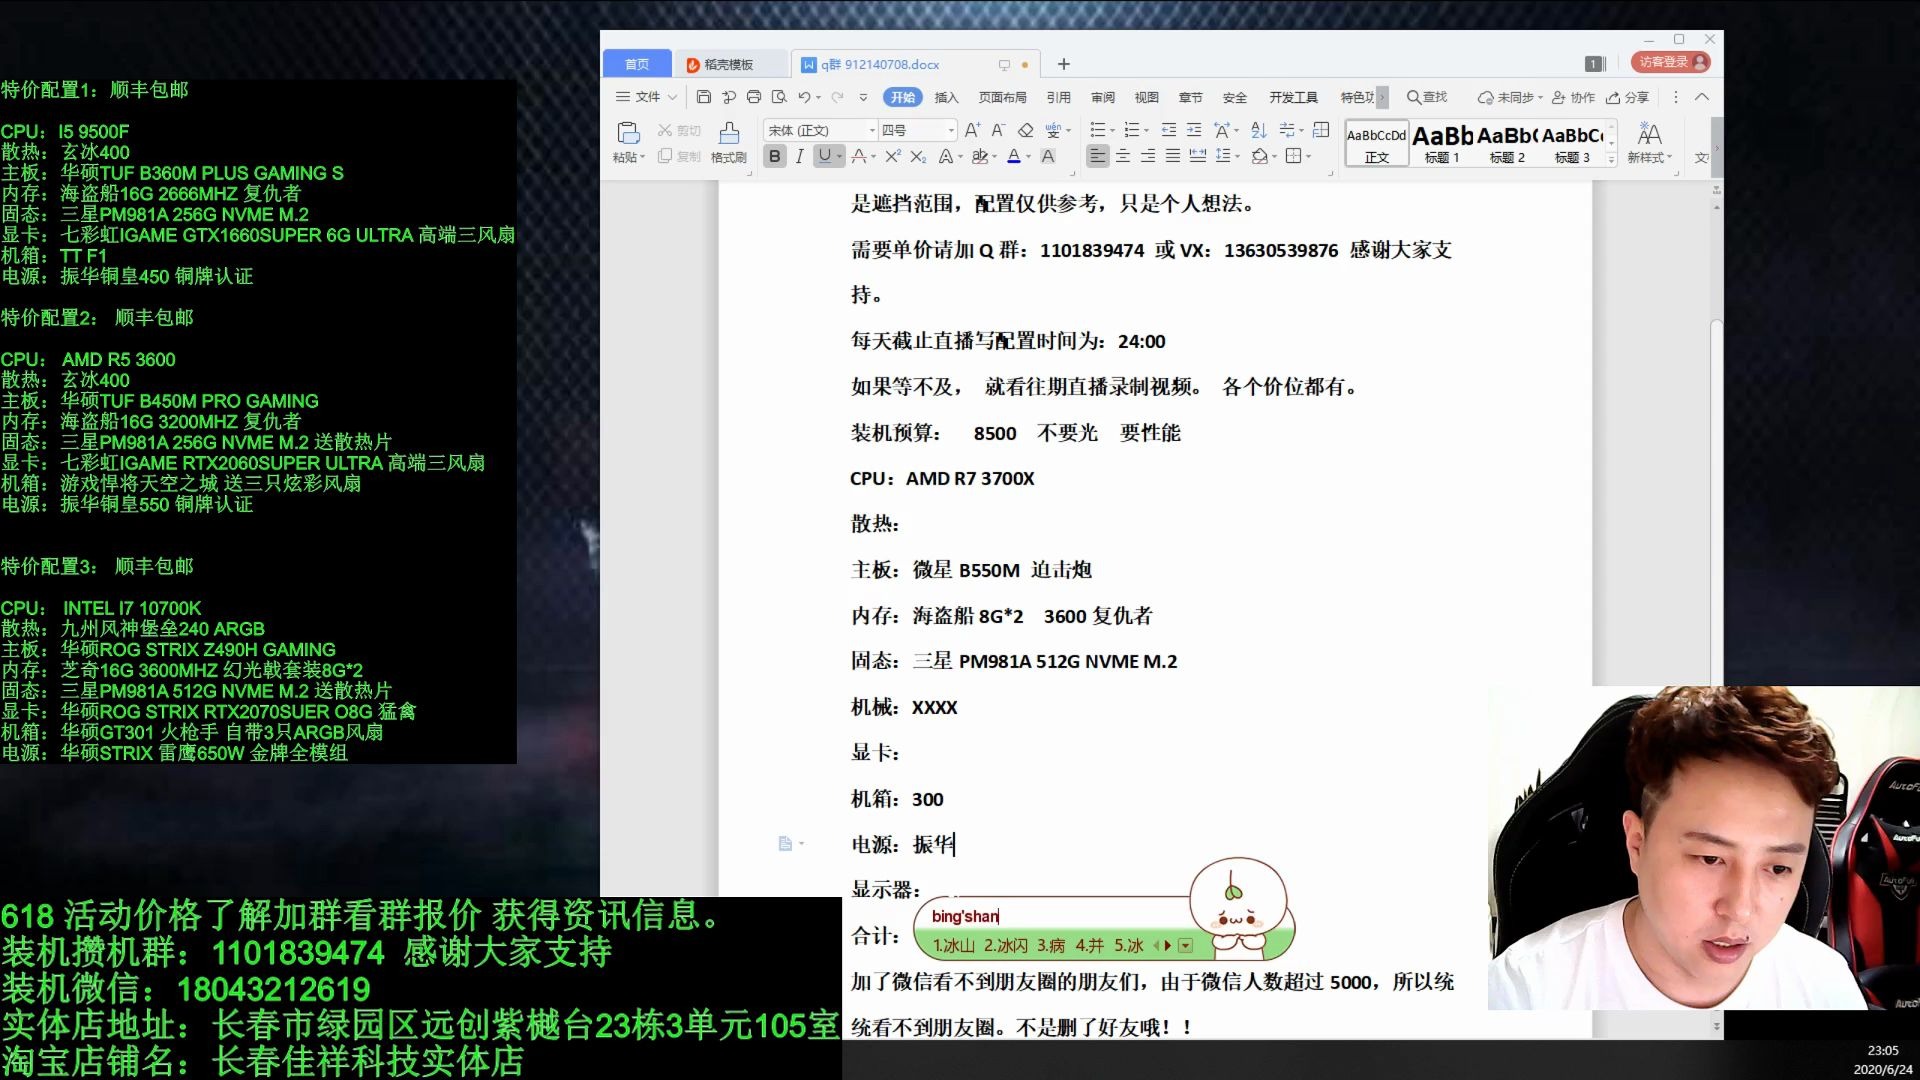
Task: Toggle text superscript formatting
Action: click(893, 156)
